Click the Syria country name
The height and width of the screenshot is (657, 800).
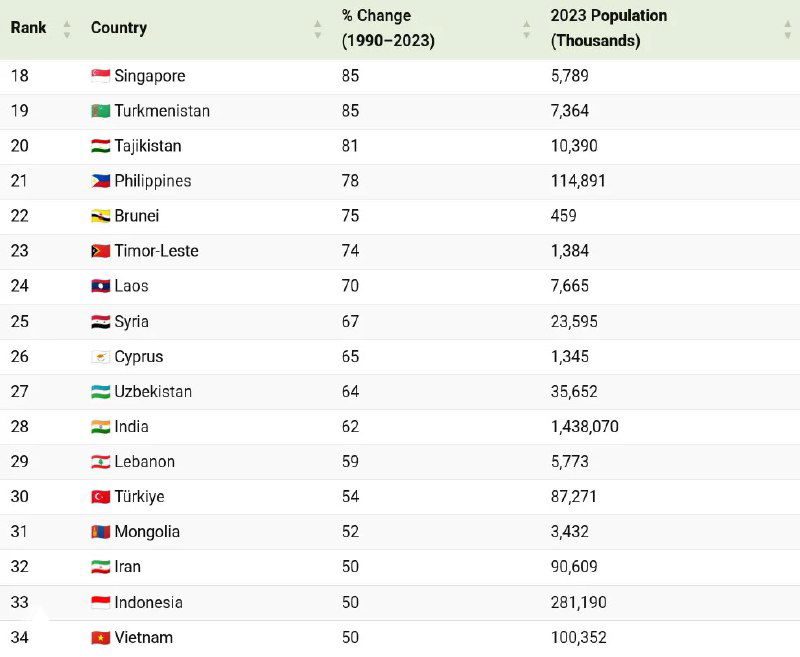click(131, 322)
